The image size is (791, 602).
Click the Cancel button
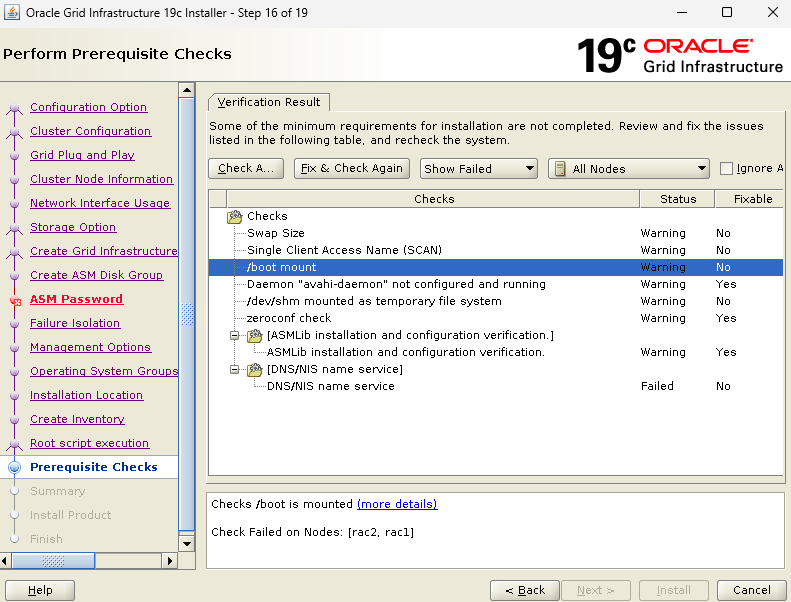coord(752,590)
